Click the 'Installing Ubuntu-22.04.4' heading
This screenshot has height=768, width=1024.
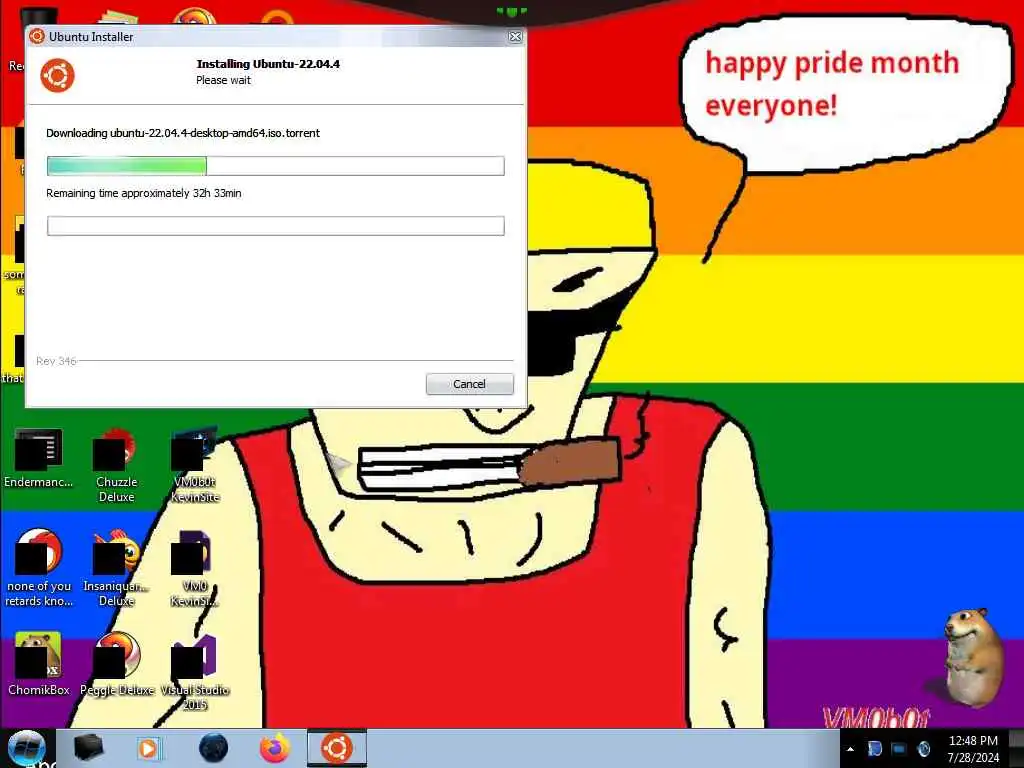[x=268, y=64]
